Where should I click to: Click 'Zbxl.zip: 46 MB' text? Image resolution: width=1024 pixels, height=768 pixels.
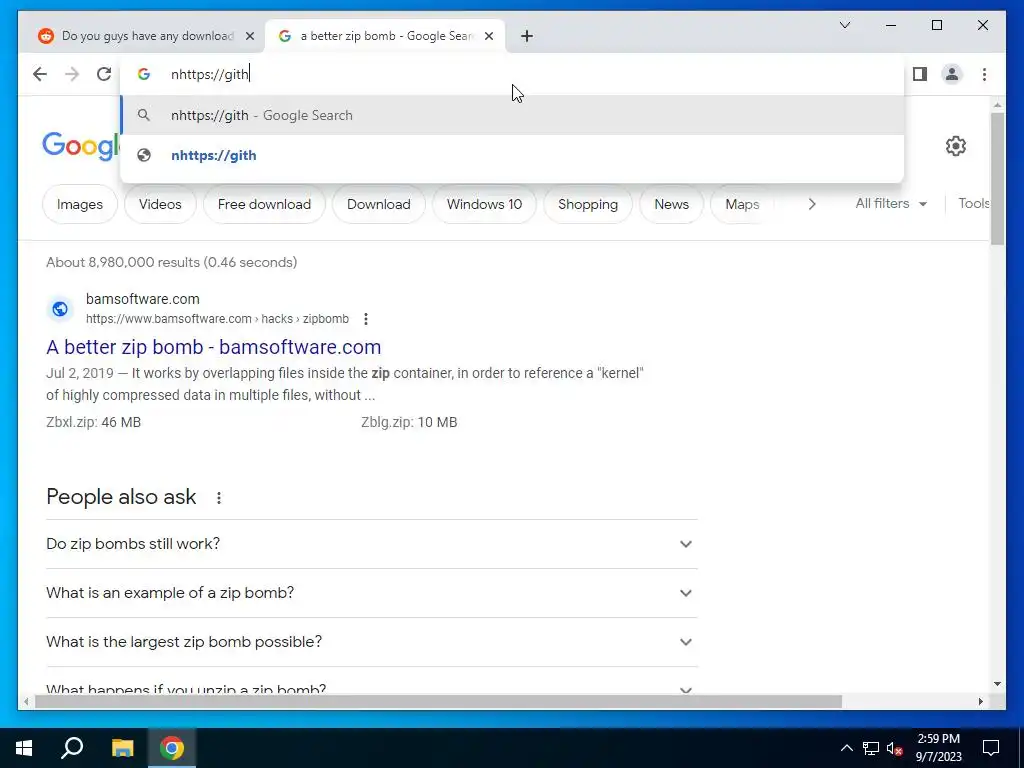pos(93,423)
